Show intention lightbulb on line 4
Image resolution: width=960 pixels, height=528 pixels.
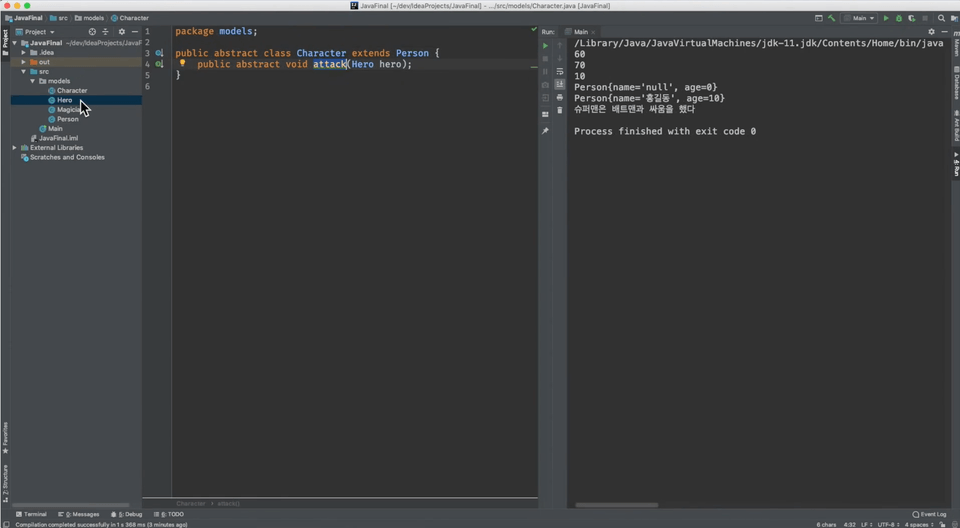182,63
